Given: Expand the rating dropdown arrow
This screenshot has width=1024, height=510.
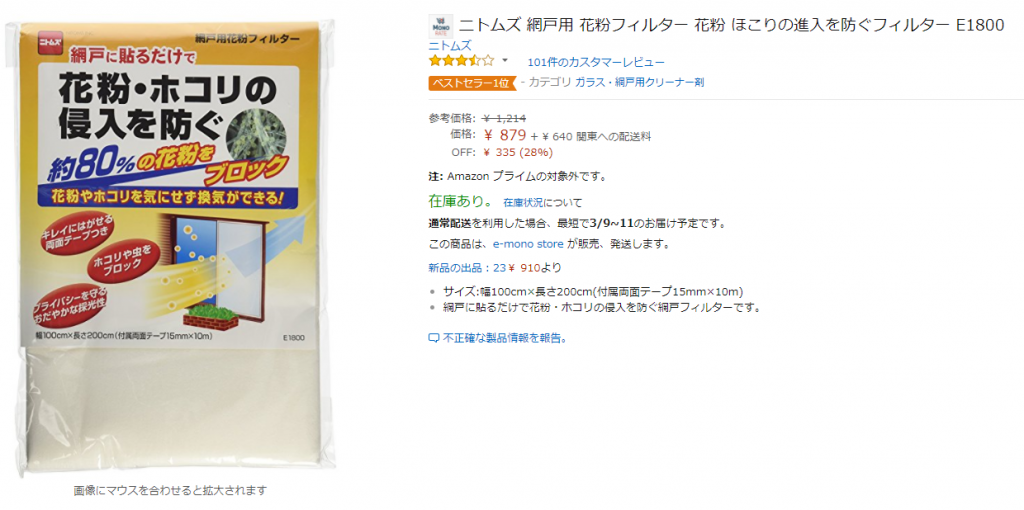Looking at the screenshot, I should pyautogui.click(x=505, y=61).
